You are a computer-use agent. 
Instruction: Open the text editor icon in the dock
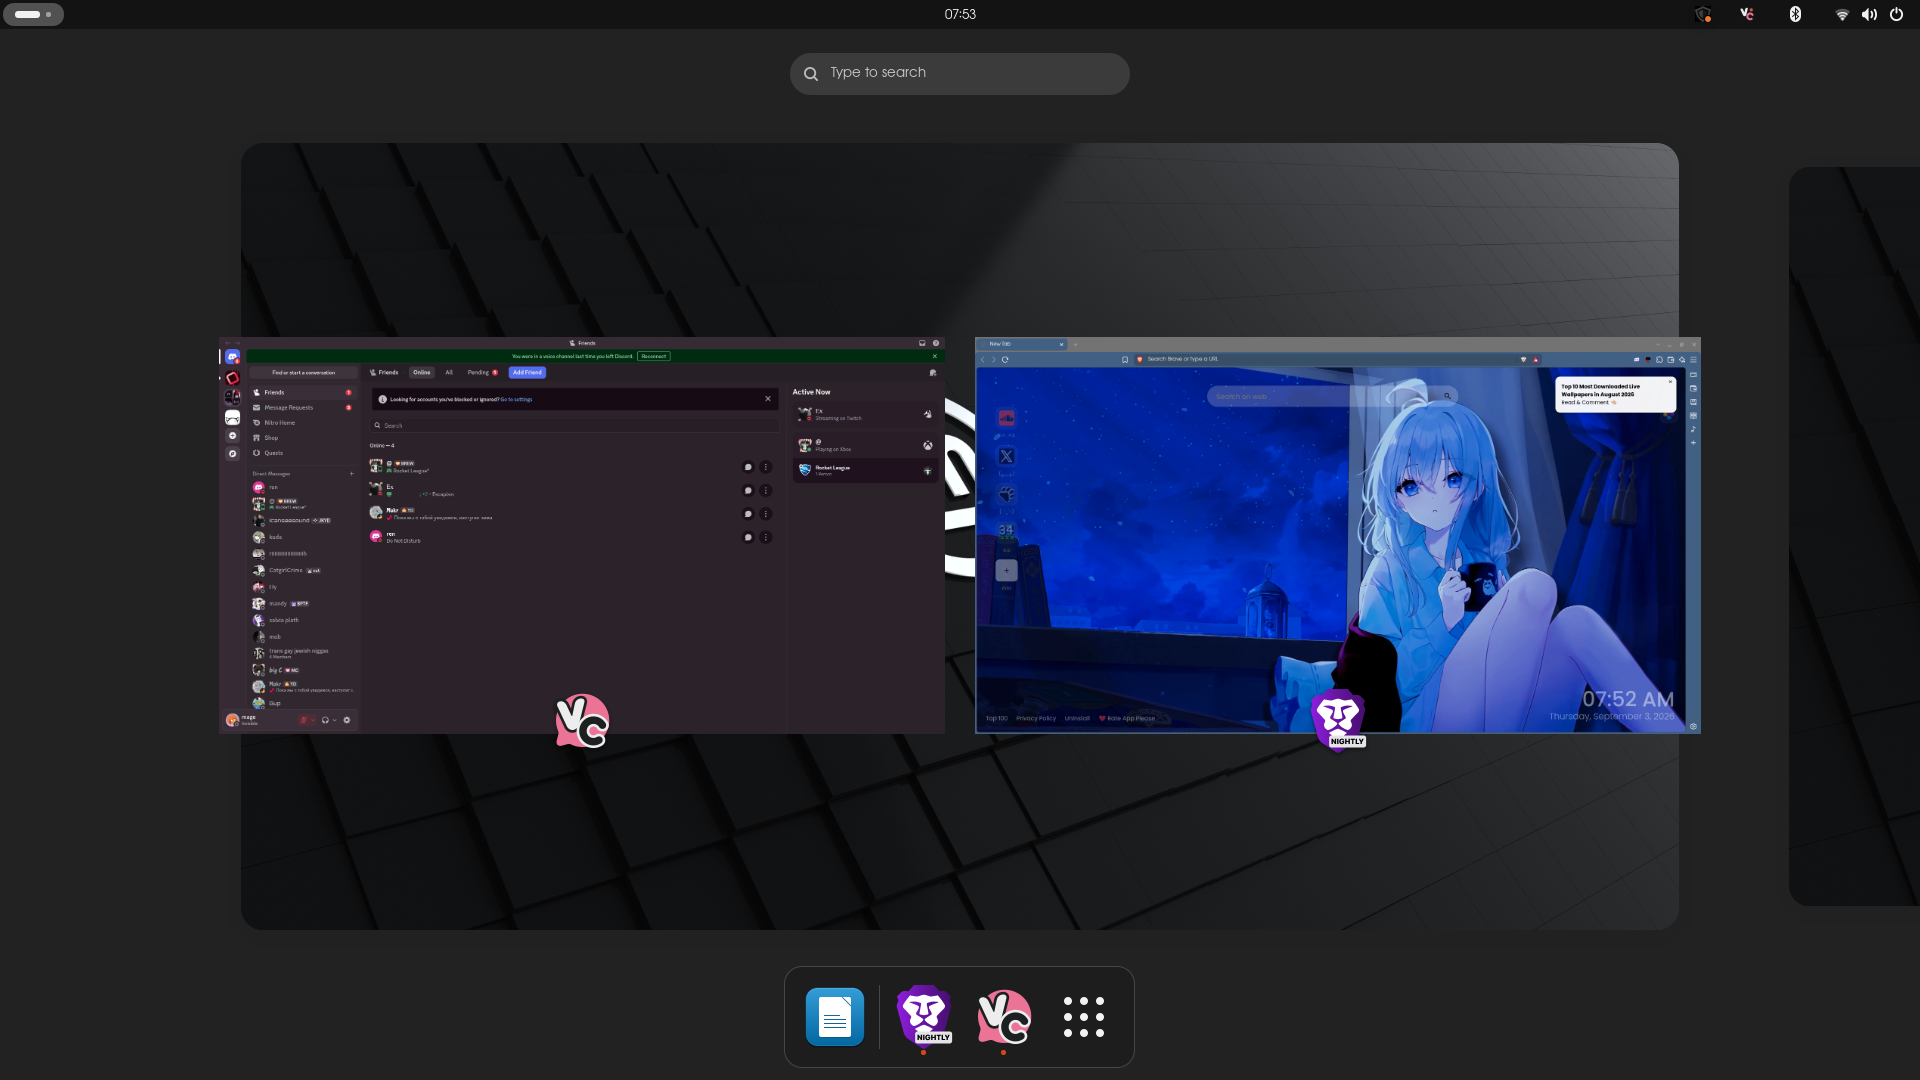coord(835,1016)
